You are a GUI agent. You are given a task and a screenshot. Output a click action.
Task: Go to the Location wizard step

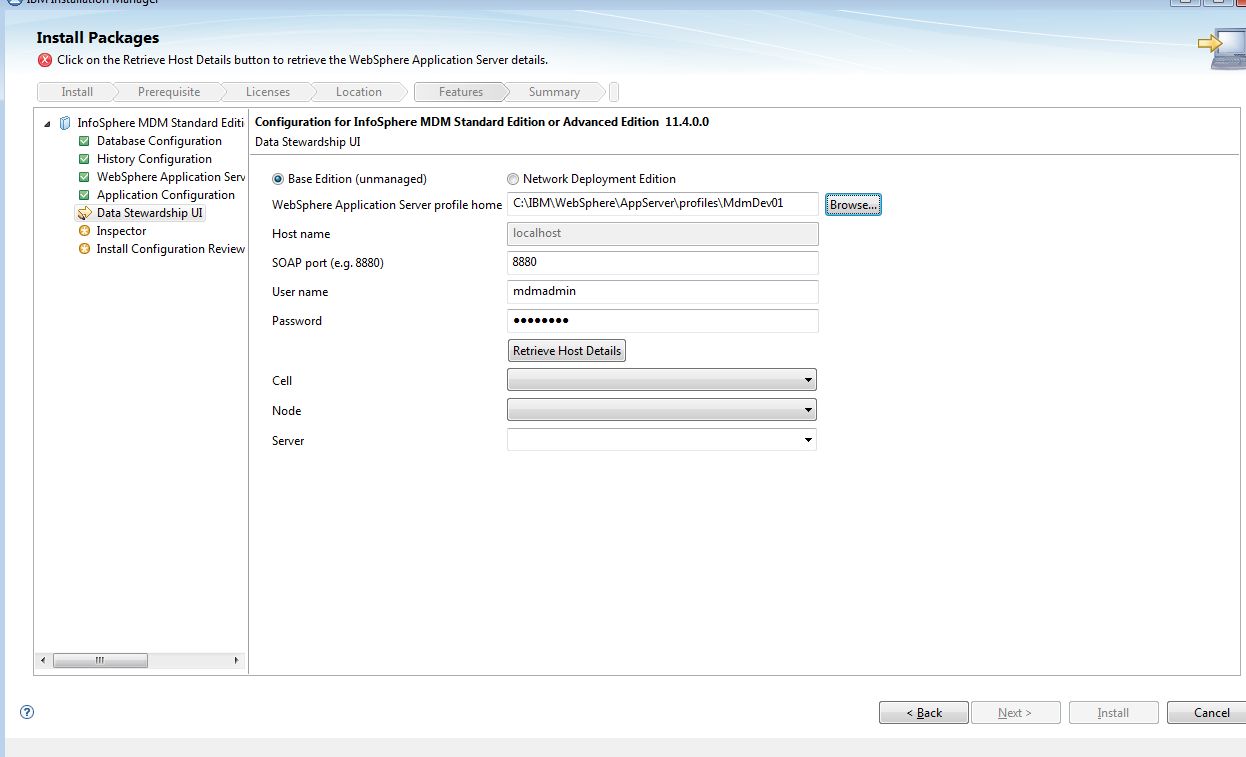click(x=359, y=92)
